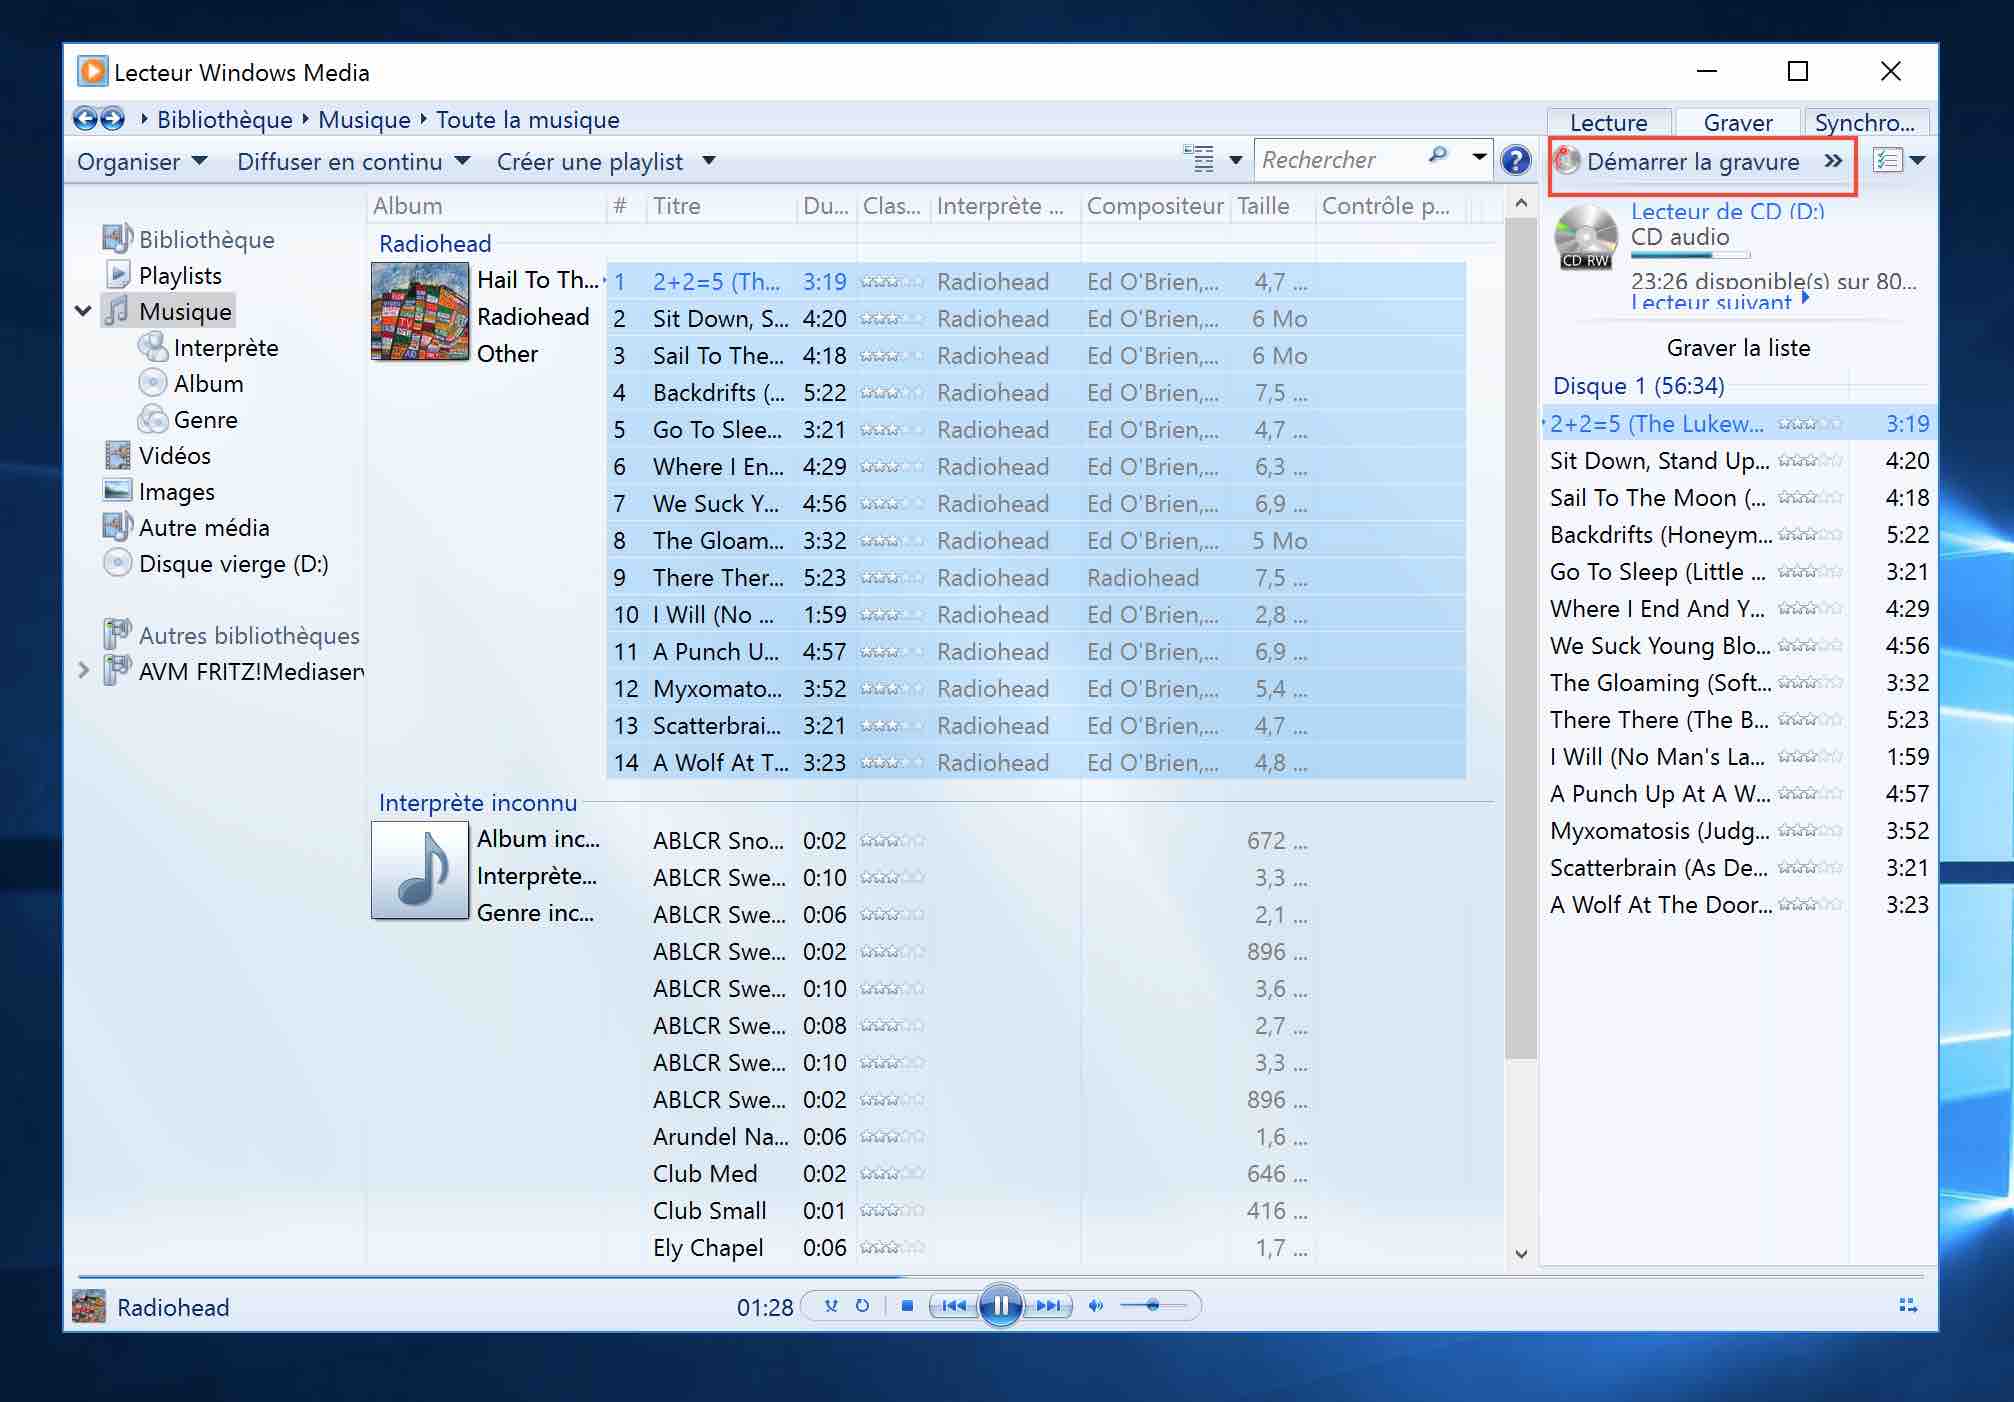Screen dimensions: 2014x1402
Task: Open the Organiser menu
Action: coord(142,161)
